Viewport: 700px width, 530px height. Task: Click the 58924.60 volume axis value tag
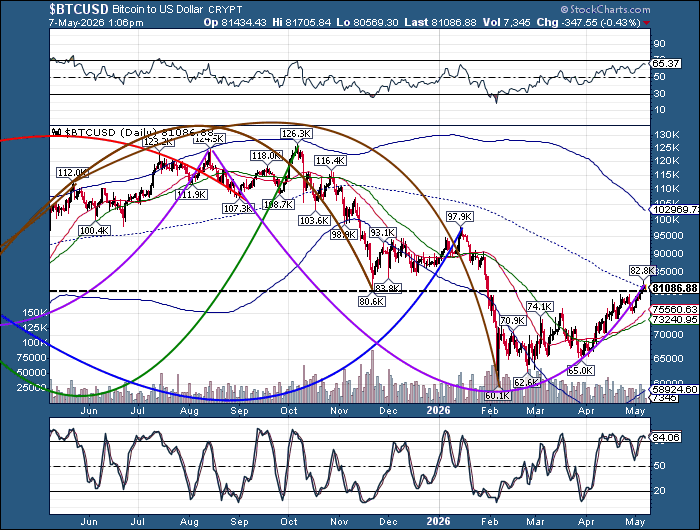pyautogui.click(x=674, y=389)
